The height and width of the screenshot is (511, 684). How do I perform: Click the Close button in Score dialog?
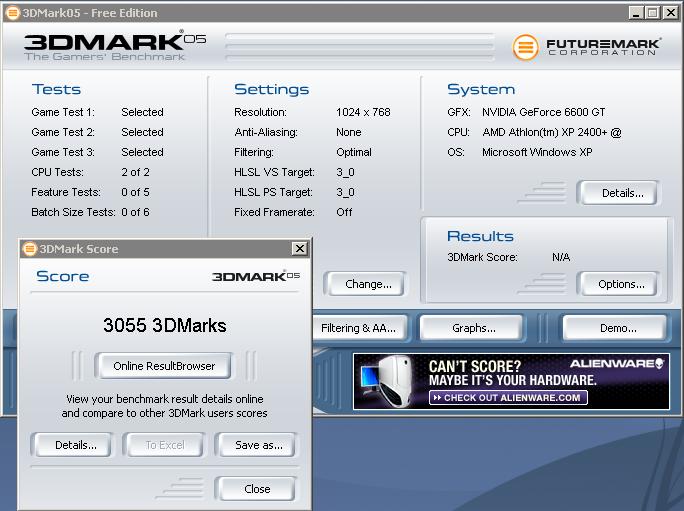257,489
